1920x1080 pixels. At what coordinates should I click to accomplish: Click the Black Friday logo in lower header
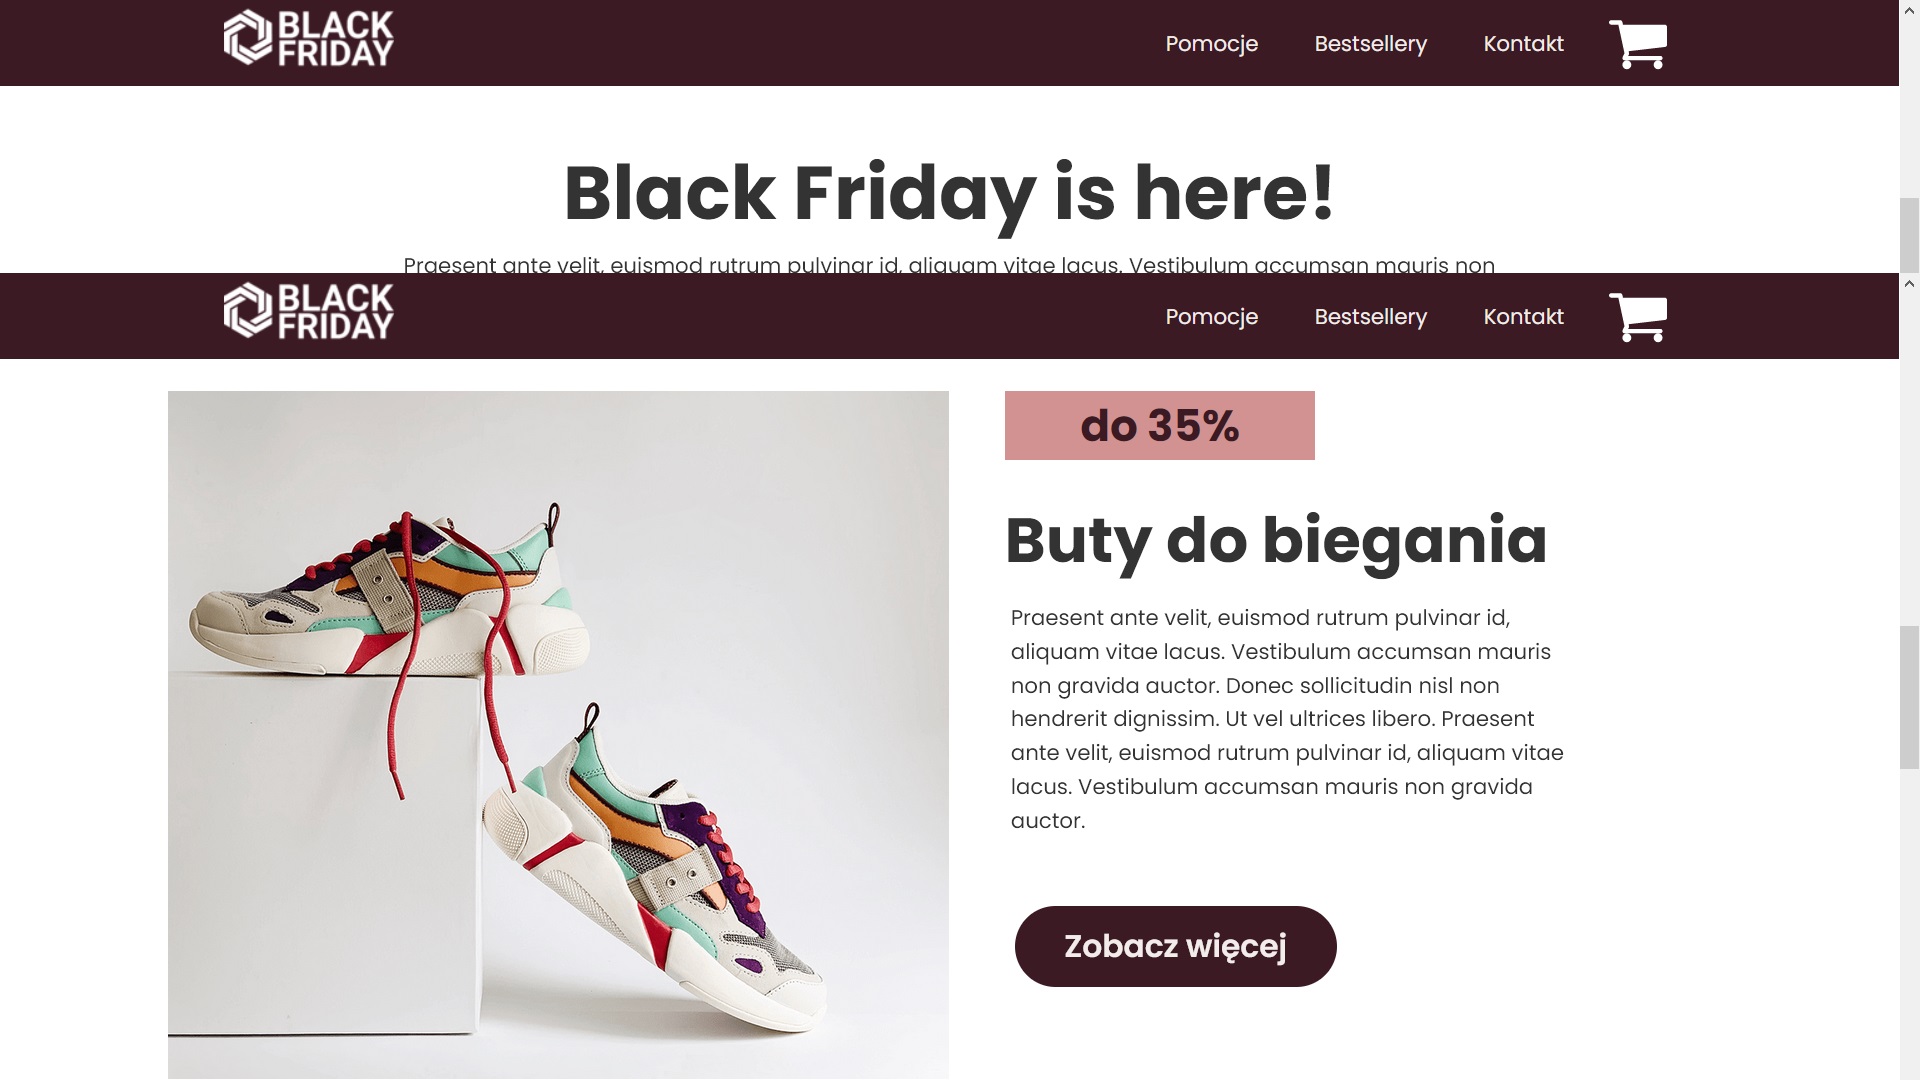(x=308, y=311)
